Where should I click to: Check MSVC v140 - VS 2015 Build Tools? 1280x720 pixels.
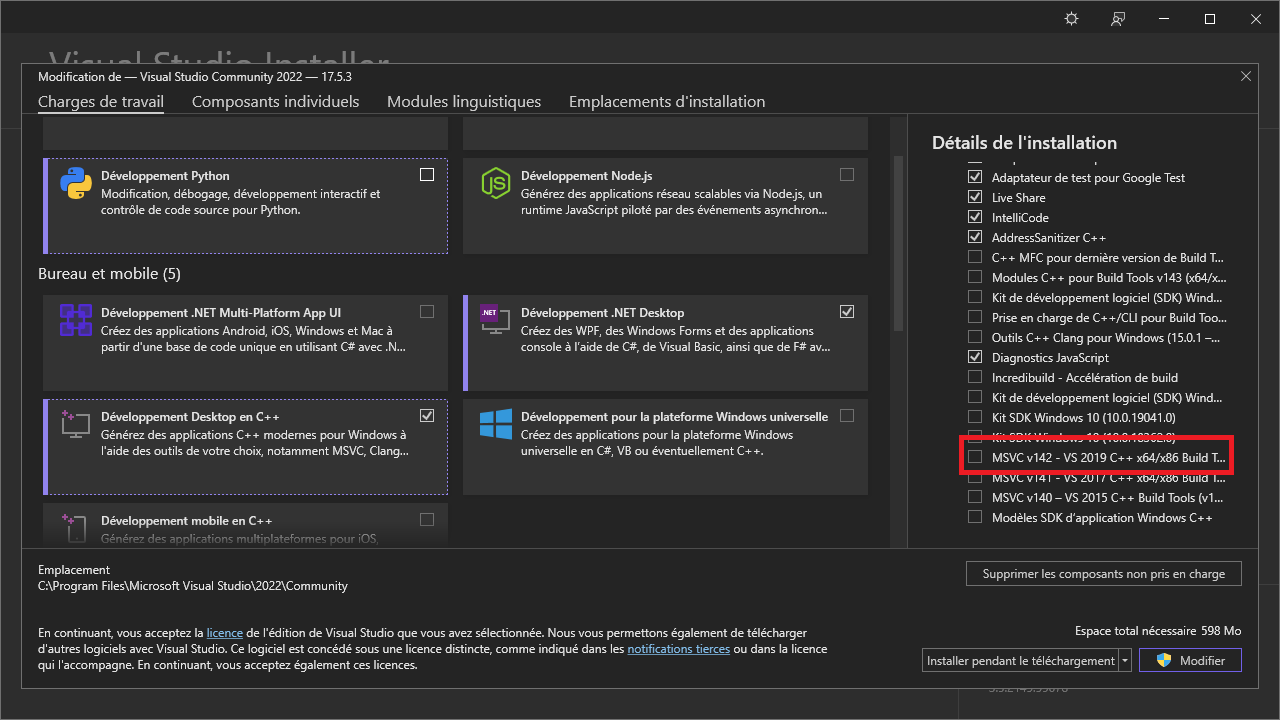click(x=975, y=497)
